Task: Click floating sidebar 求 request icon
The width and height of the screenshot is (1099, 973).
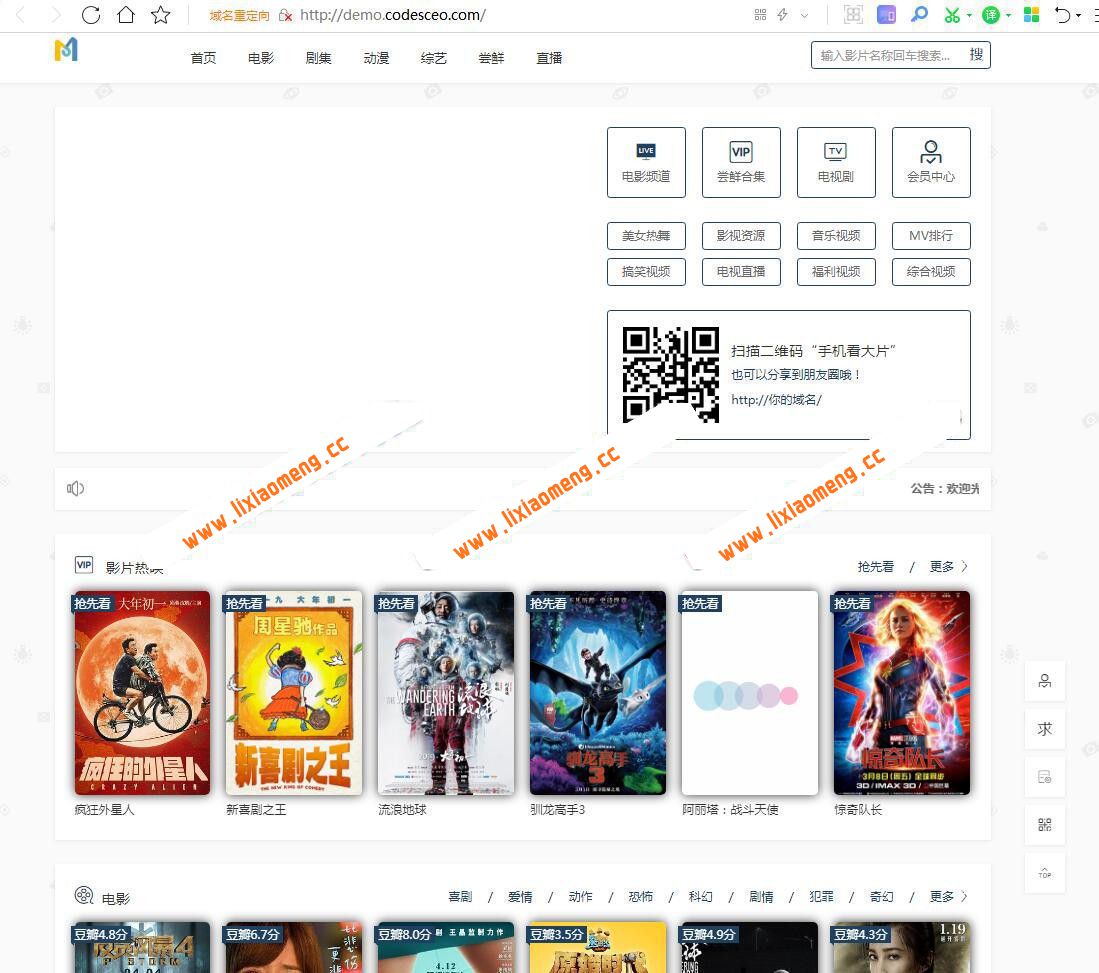Action: tap(1045, 729)
